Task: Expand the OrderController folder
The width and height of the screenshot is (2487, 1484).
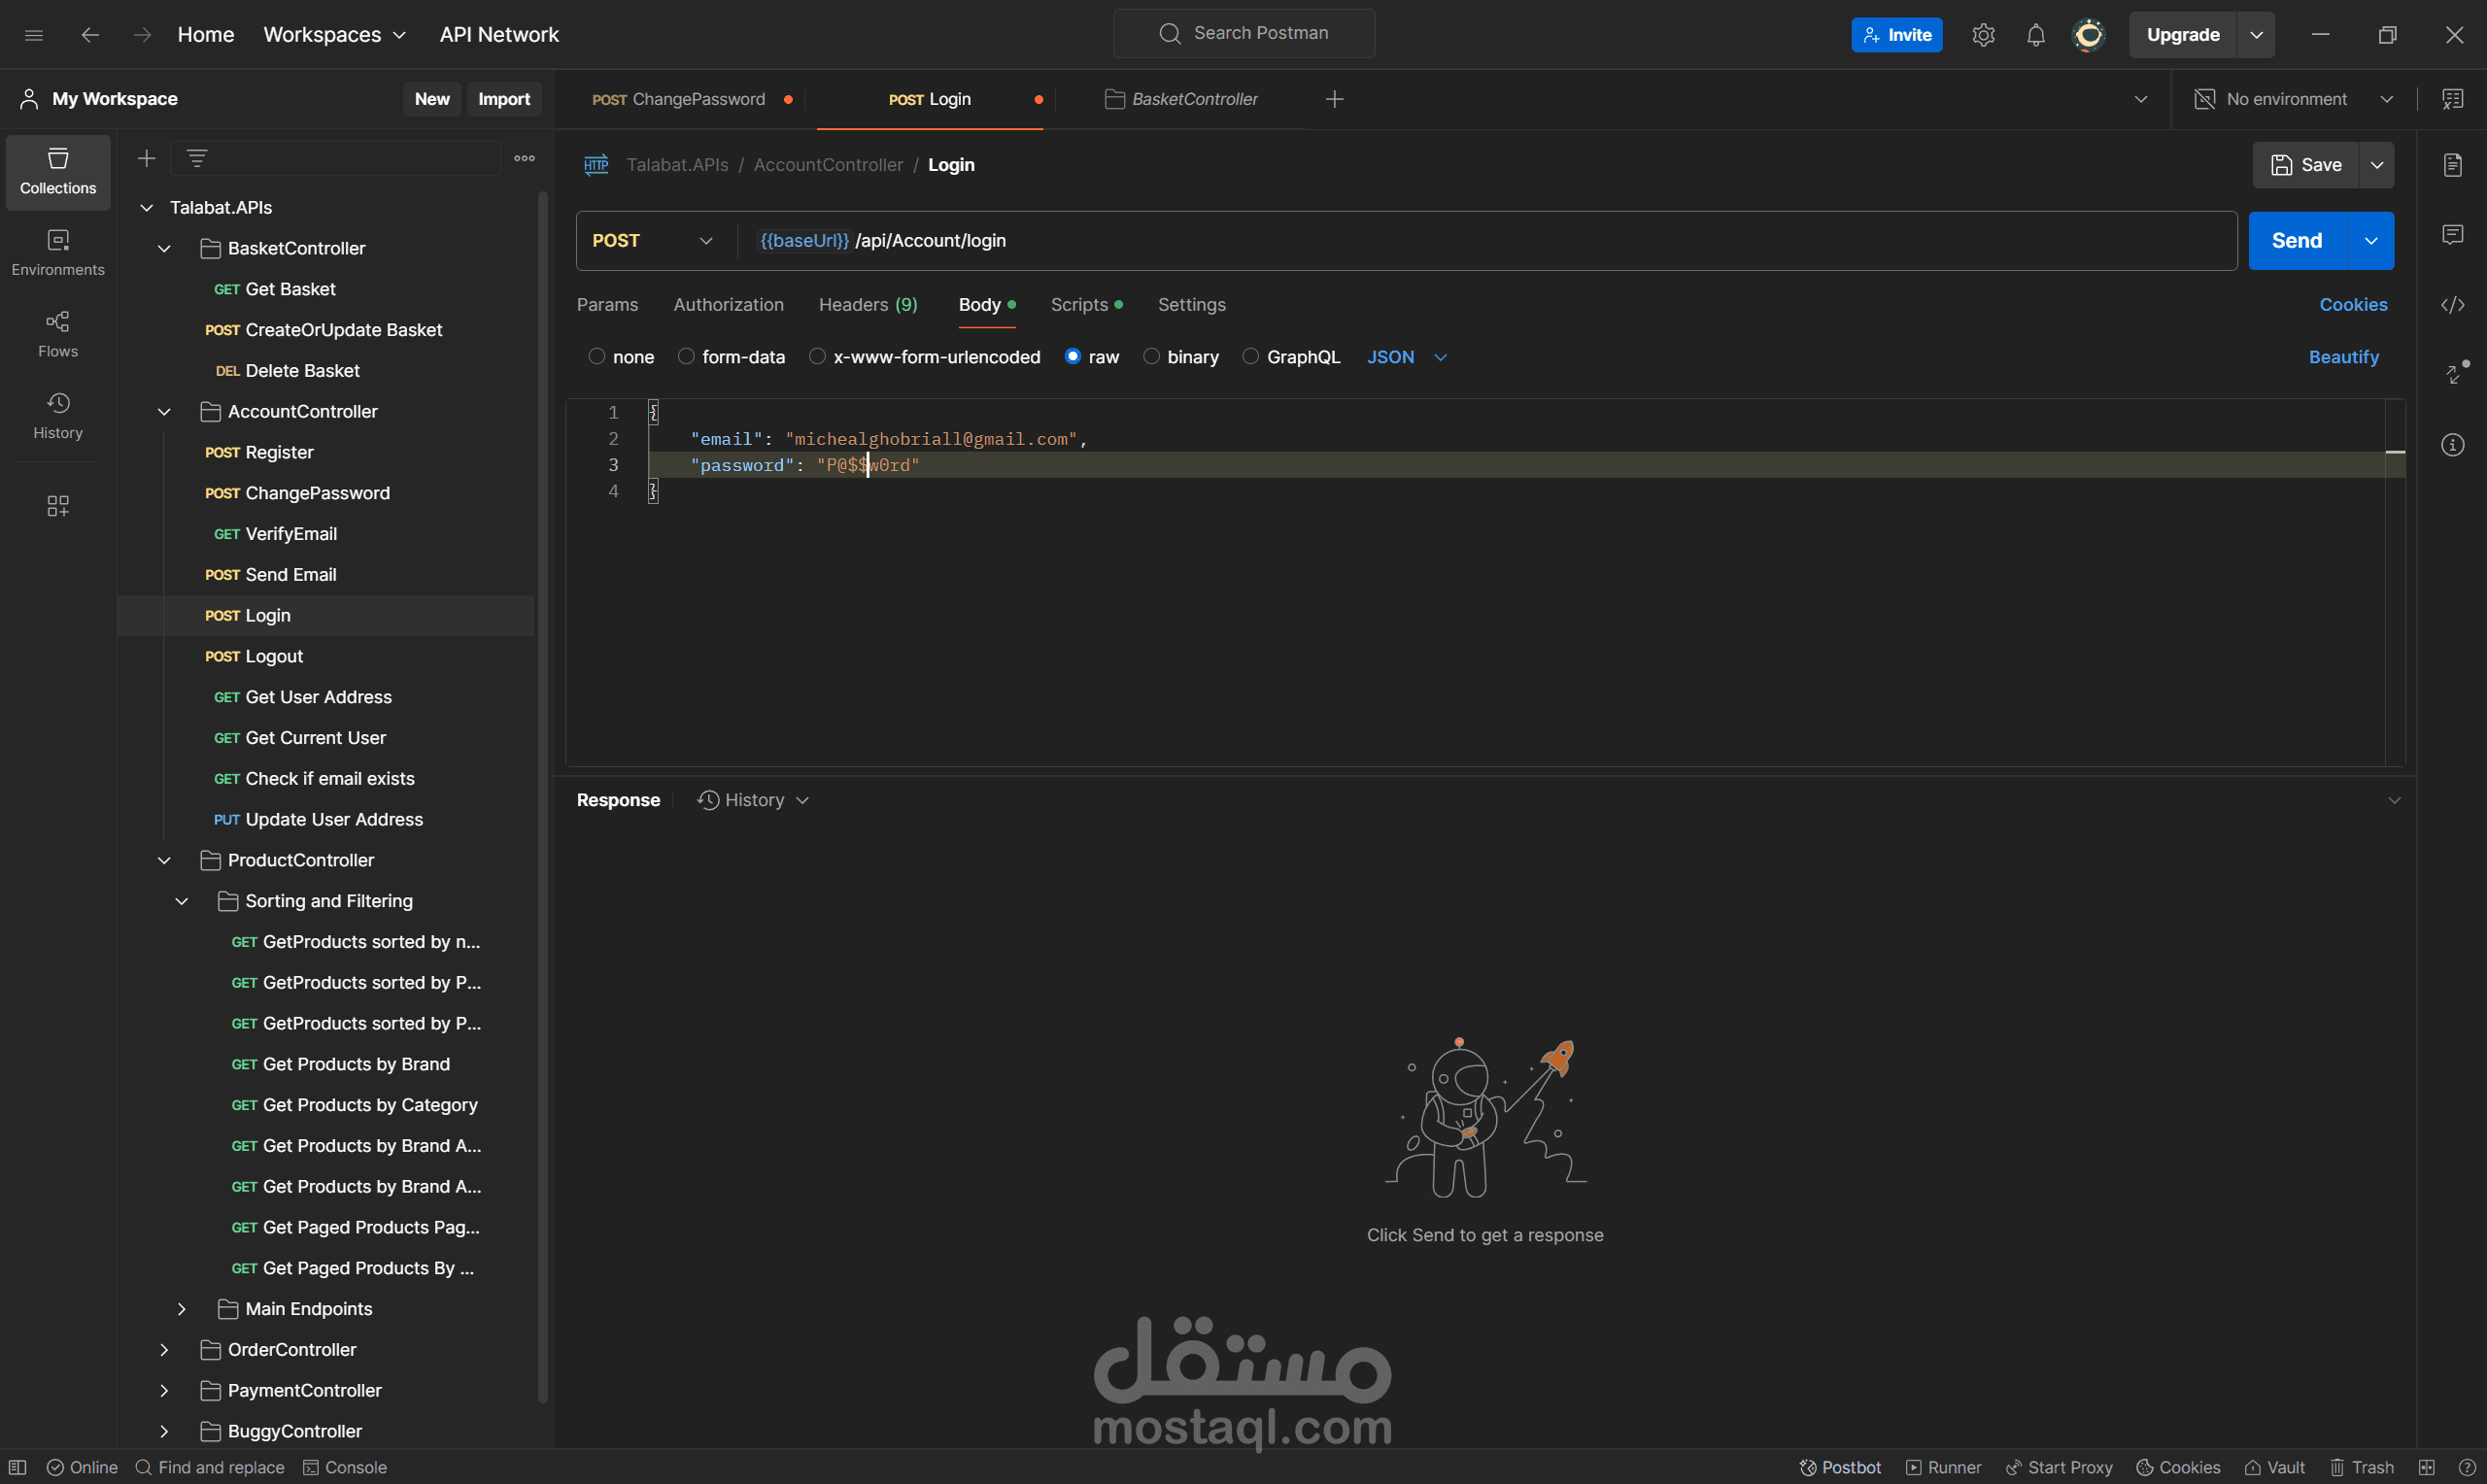Action: click(164, 1350)
